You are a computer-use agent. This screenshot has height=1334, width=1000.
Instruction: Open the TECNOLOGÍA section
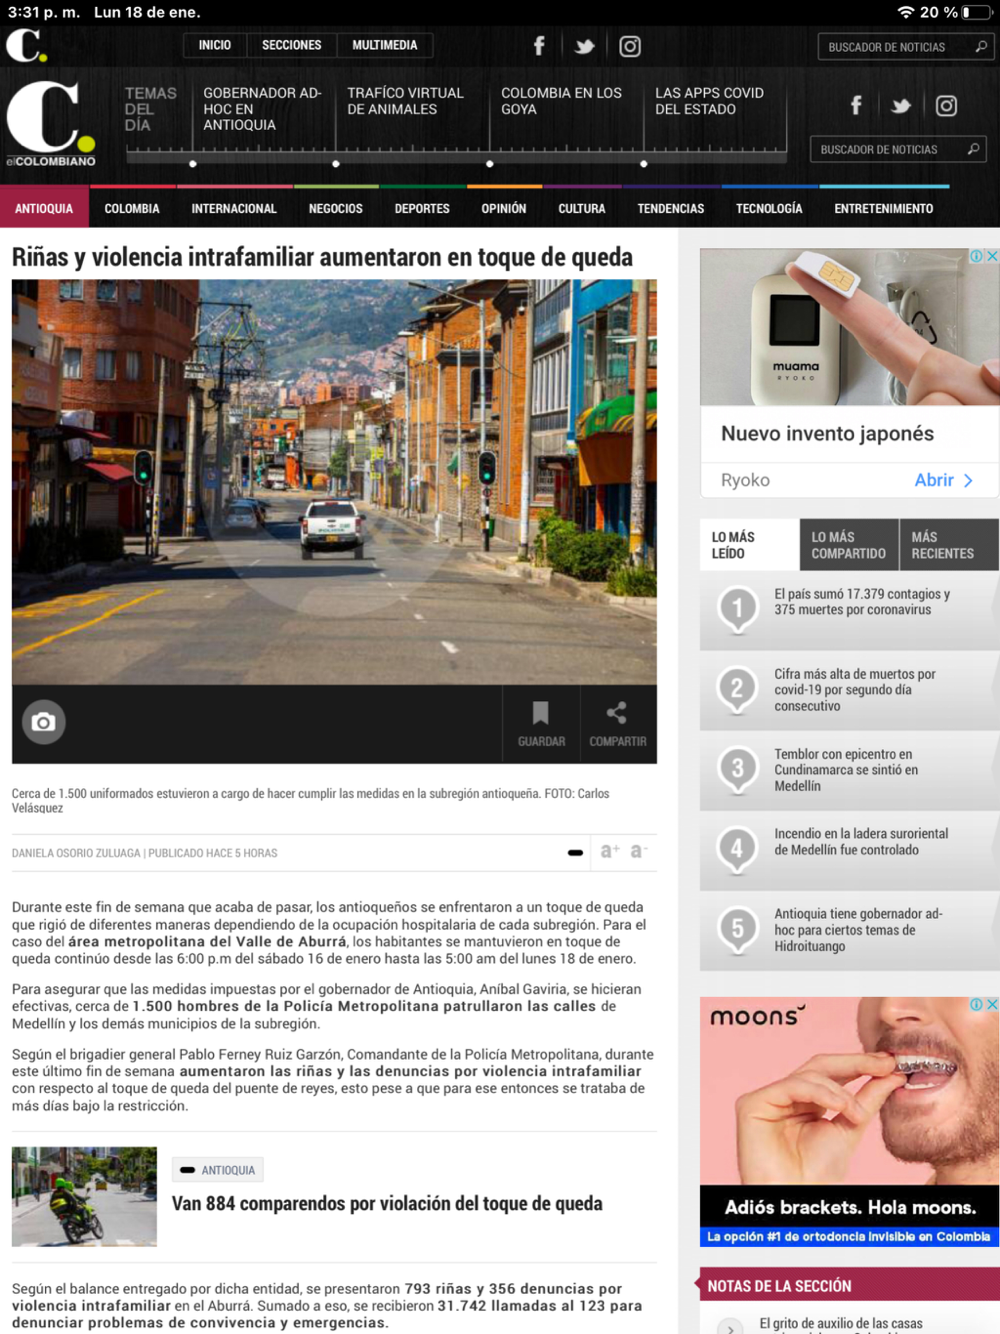(x=769, y=208)
